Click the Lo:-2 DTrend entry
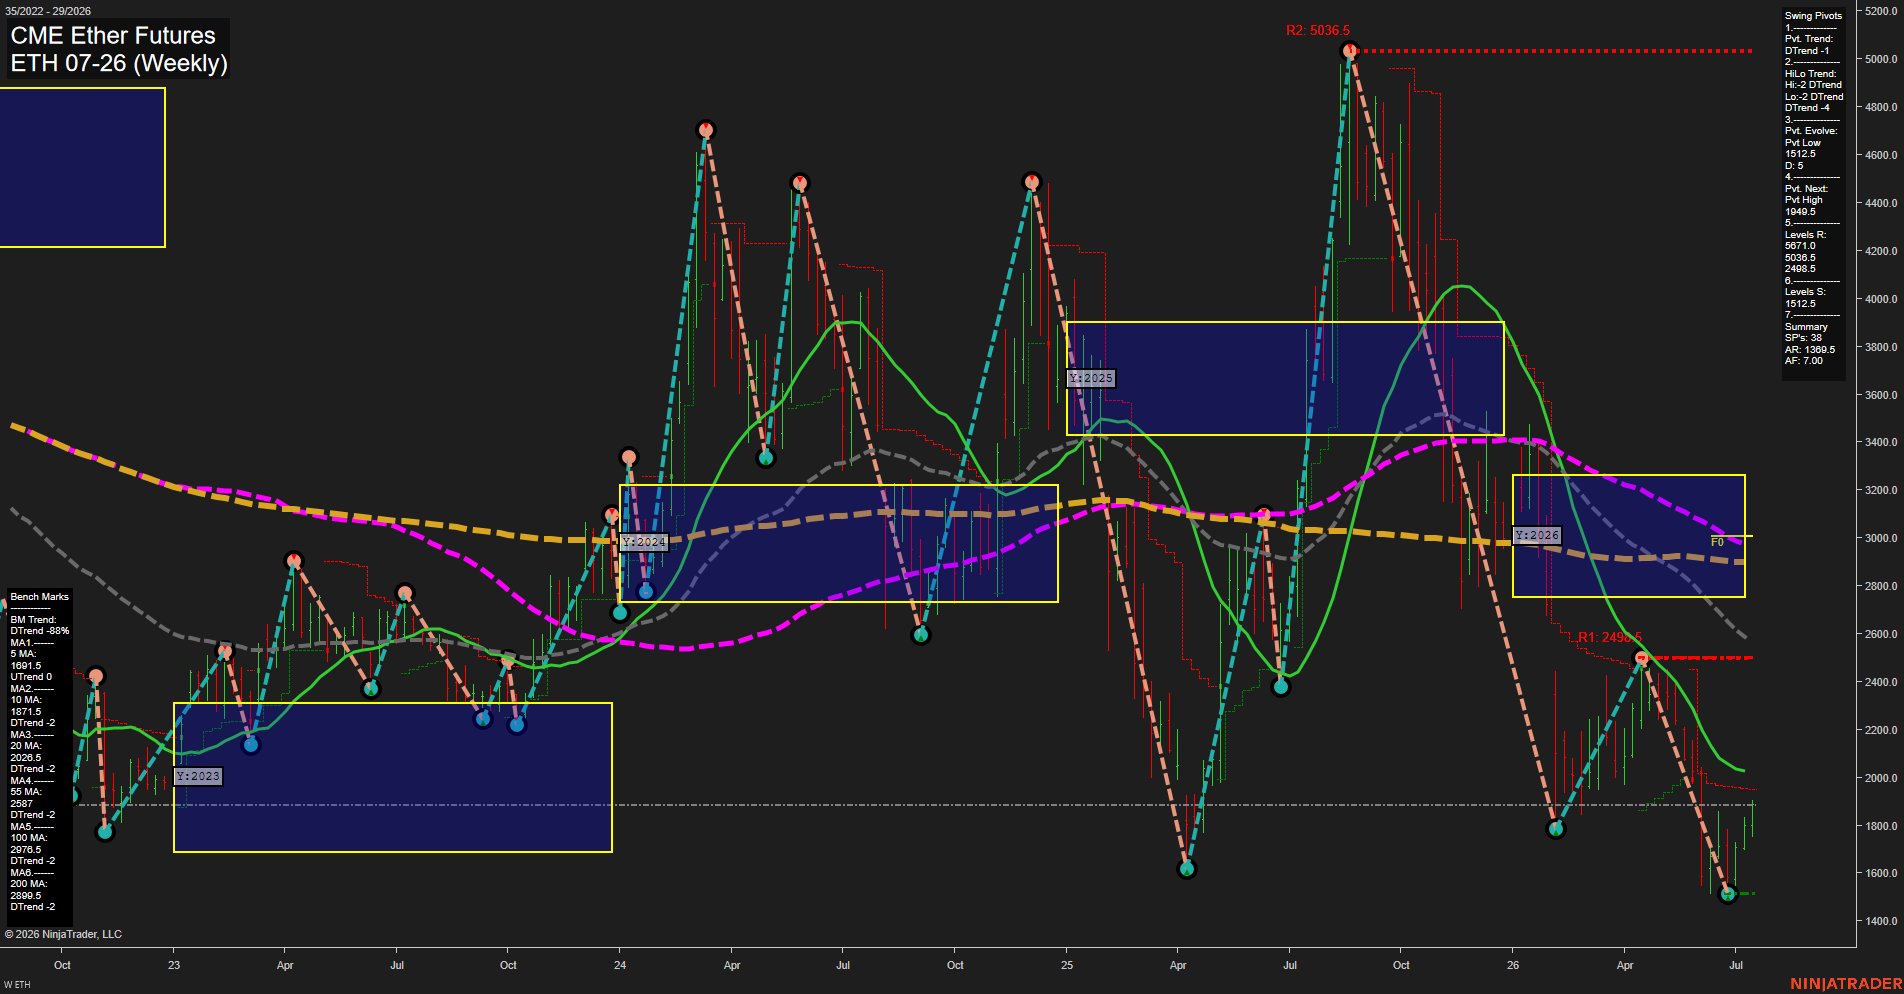The width and height of the screenshot is (1904, 994). point(1814,97)
